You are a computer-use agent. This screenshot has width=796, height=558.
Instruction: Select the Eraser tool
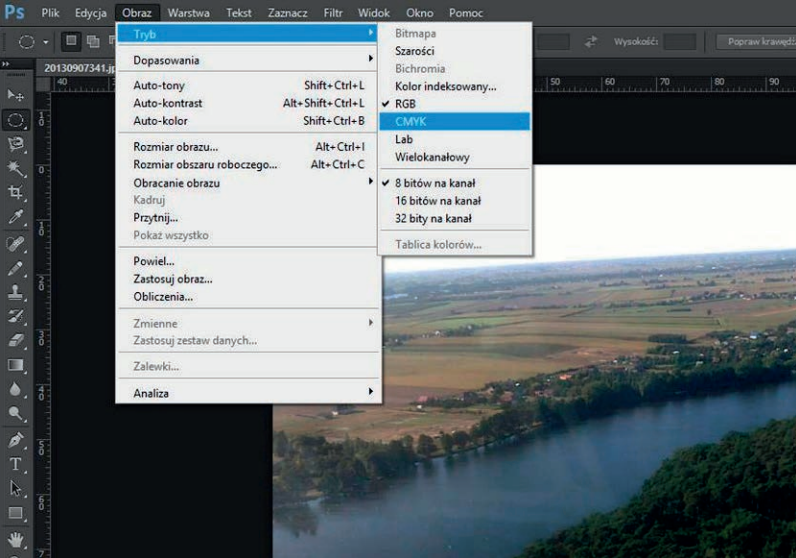(x=16, y=340)
